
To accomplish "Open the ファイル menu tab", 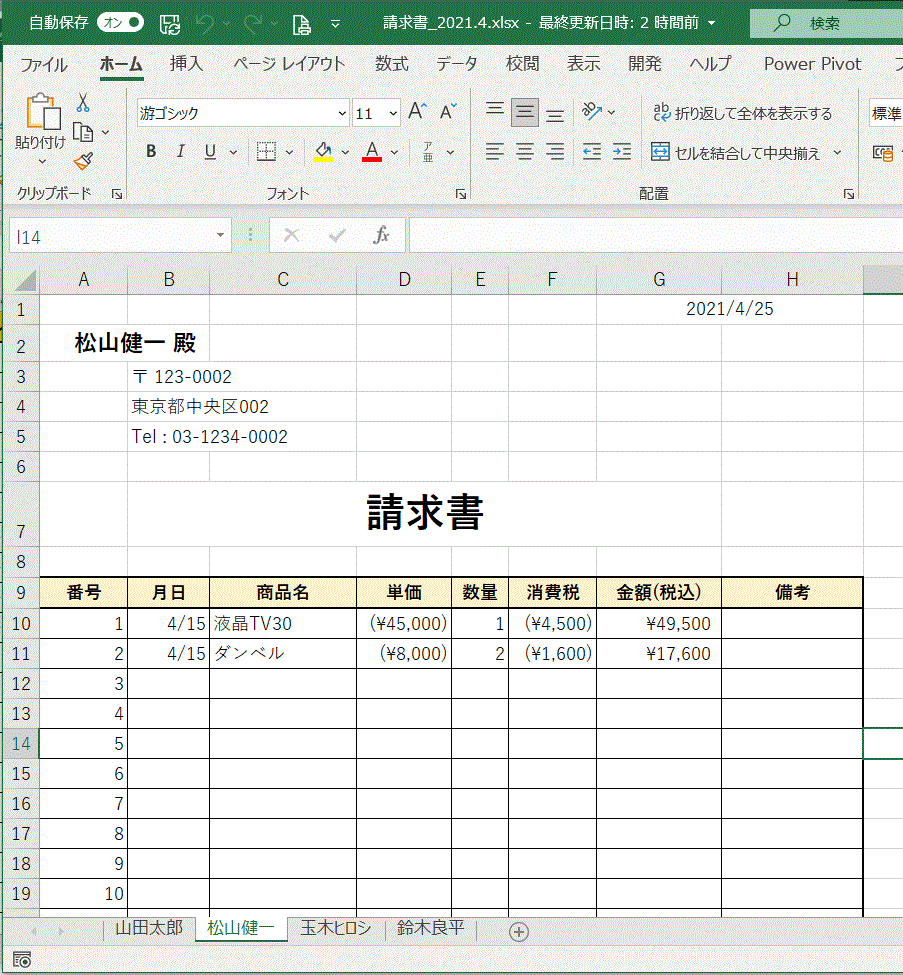I will click(43, 64).
